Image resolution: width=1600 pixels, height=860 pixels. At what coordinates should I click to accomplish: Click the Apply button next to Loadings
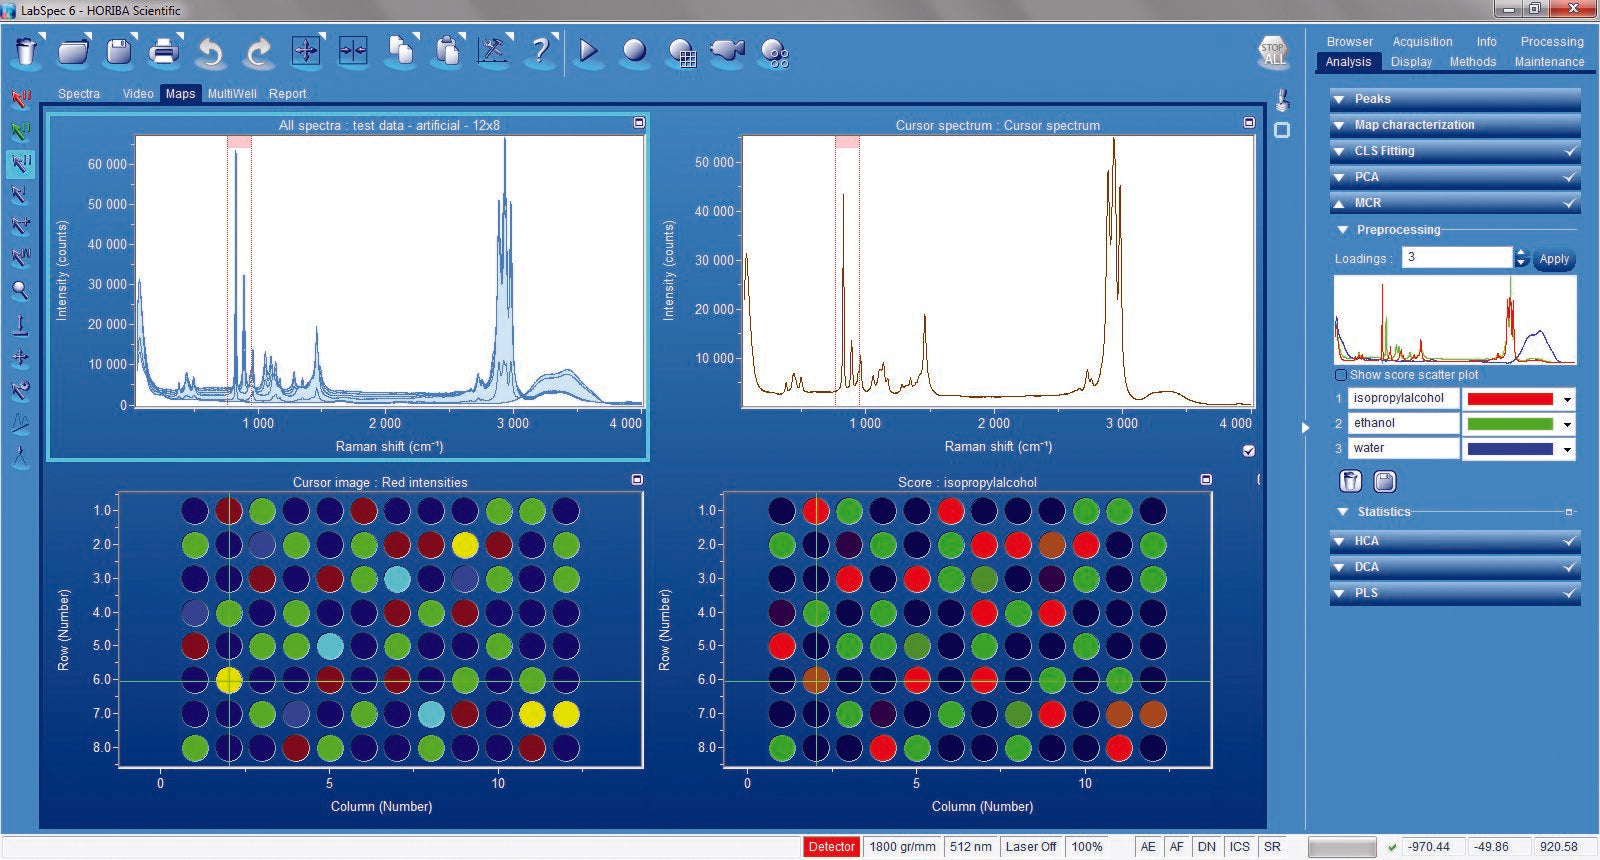tap(1553, 259)
